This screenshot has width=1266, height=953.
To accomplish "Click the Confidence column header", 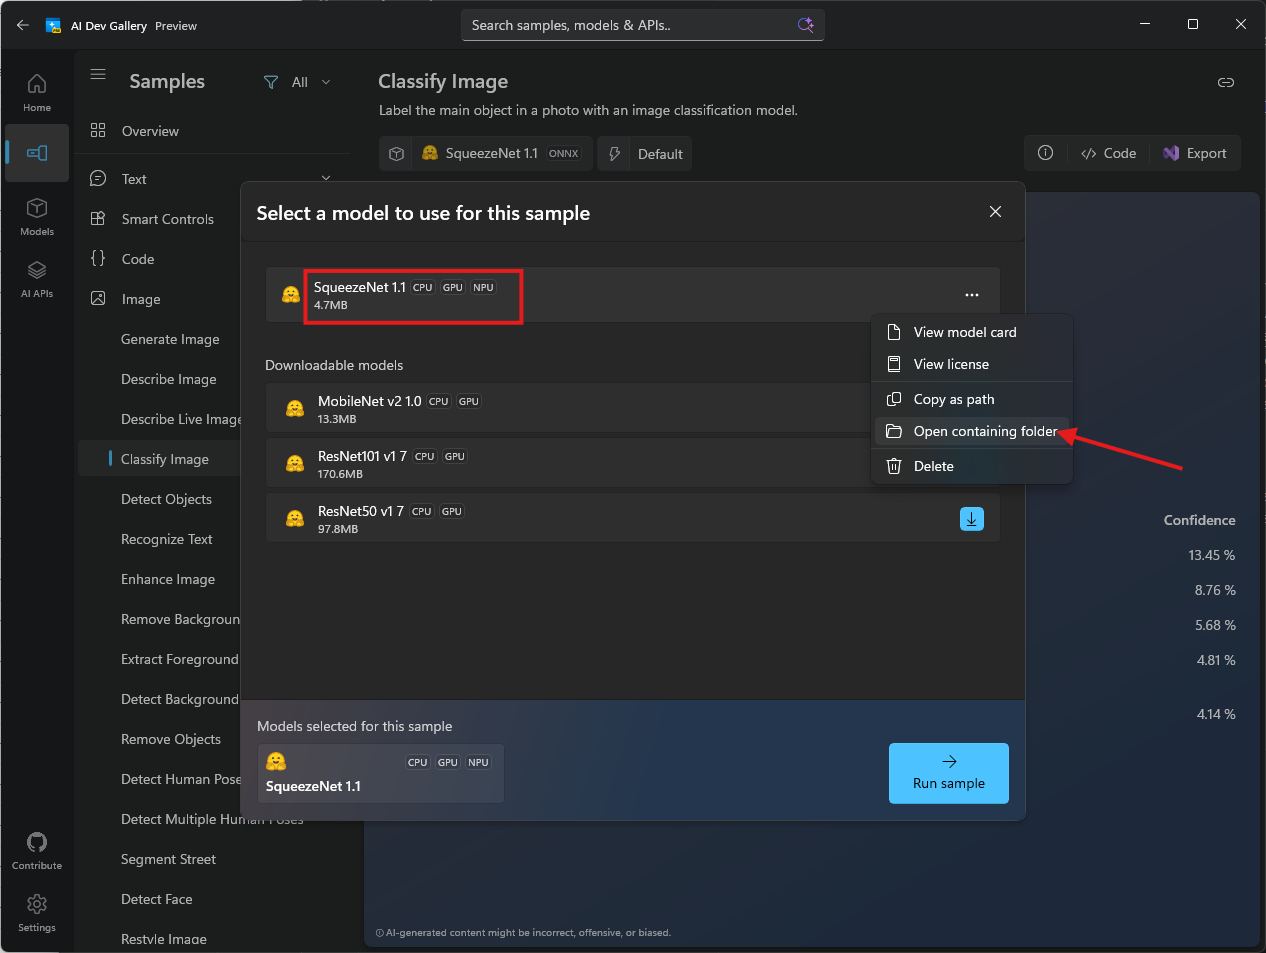I will [1199, 520].
